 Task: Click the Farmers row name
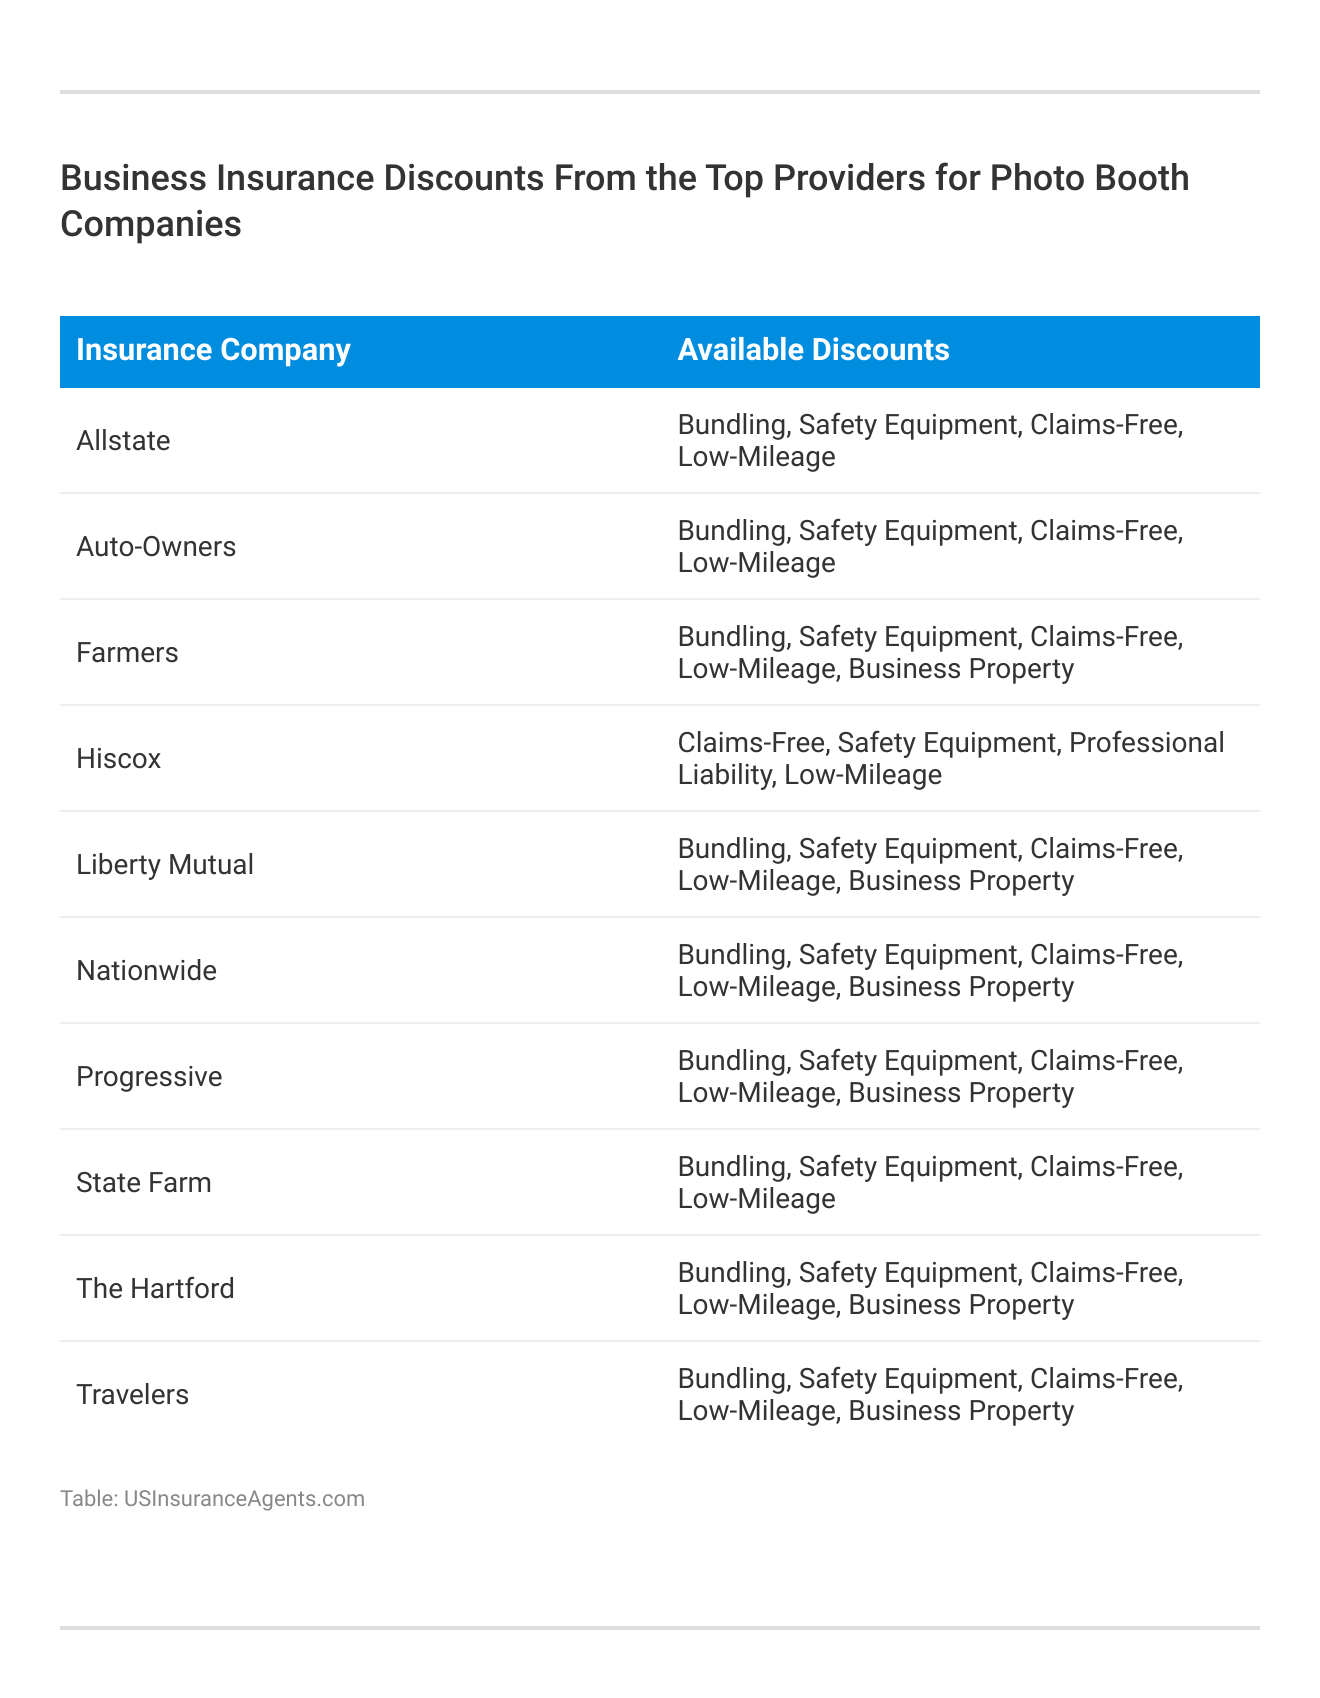[127, 653]
